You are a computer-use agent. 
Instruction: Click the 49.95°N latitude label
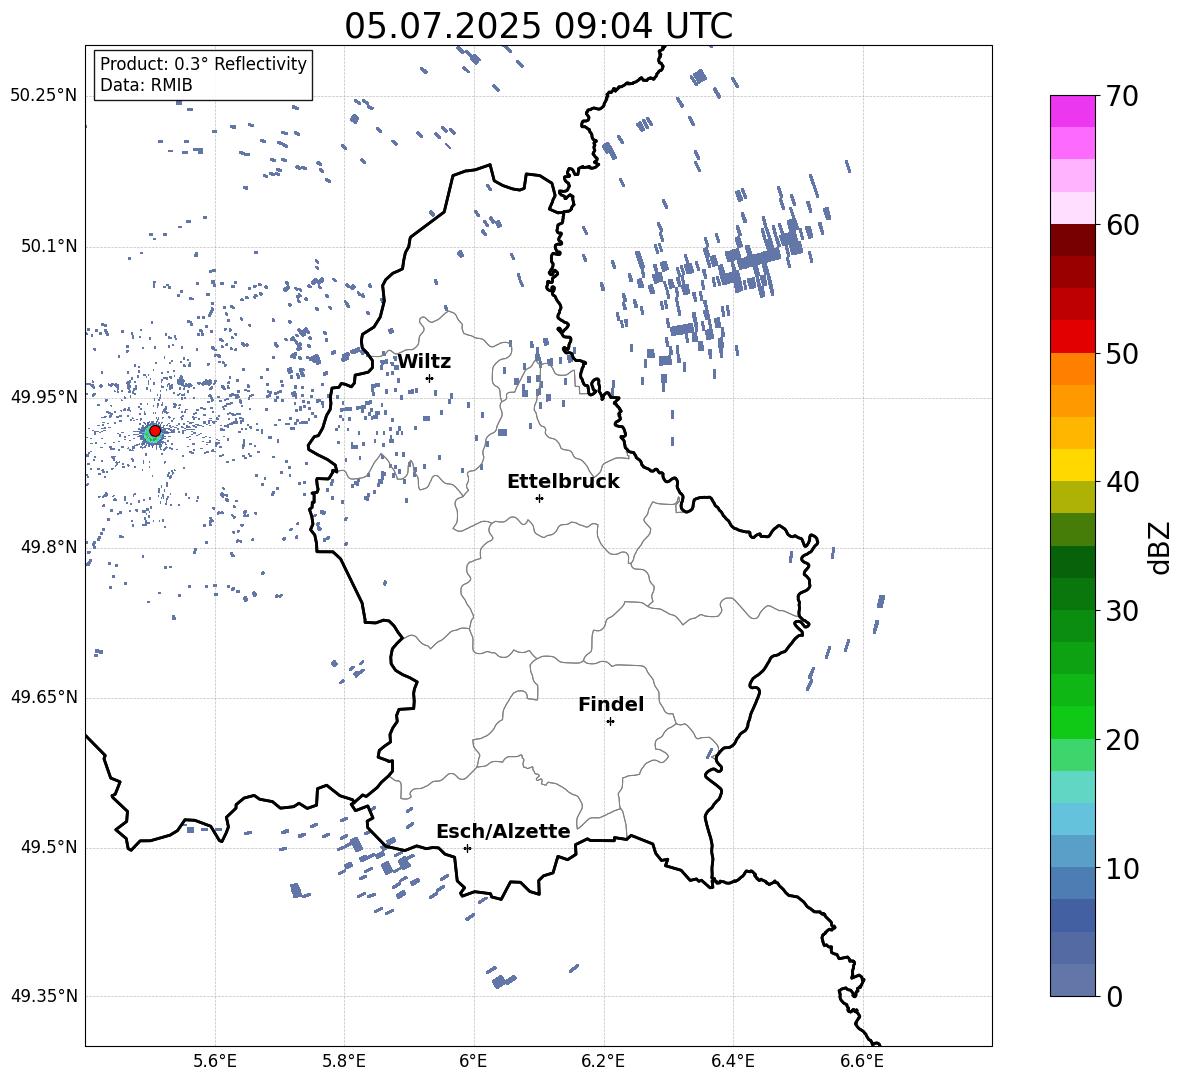coord(44,397)
